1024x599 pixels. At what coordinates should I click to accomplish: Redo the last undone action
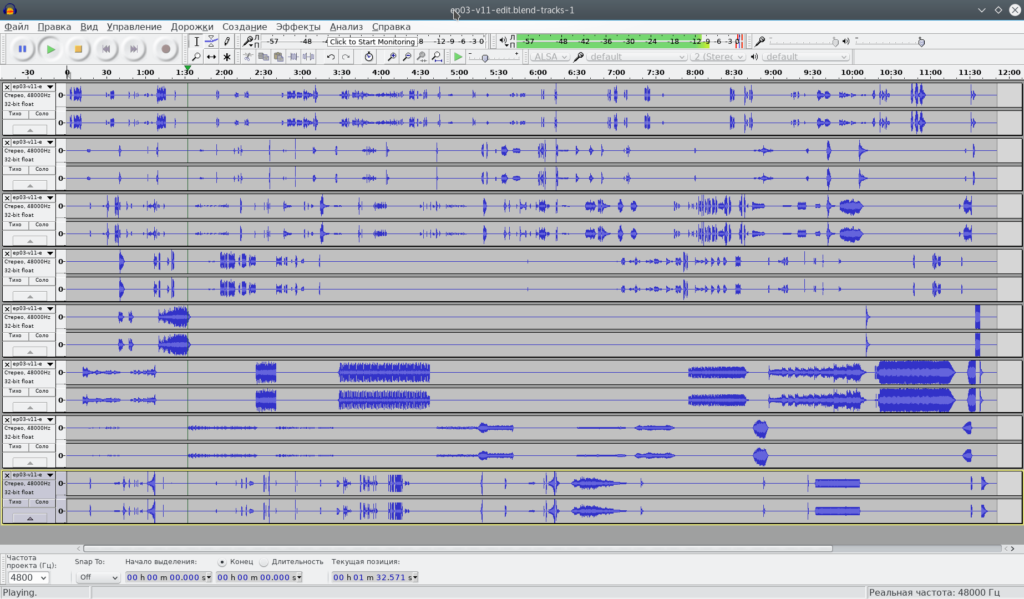(x=346, y=57)
